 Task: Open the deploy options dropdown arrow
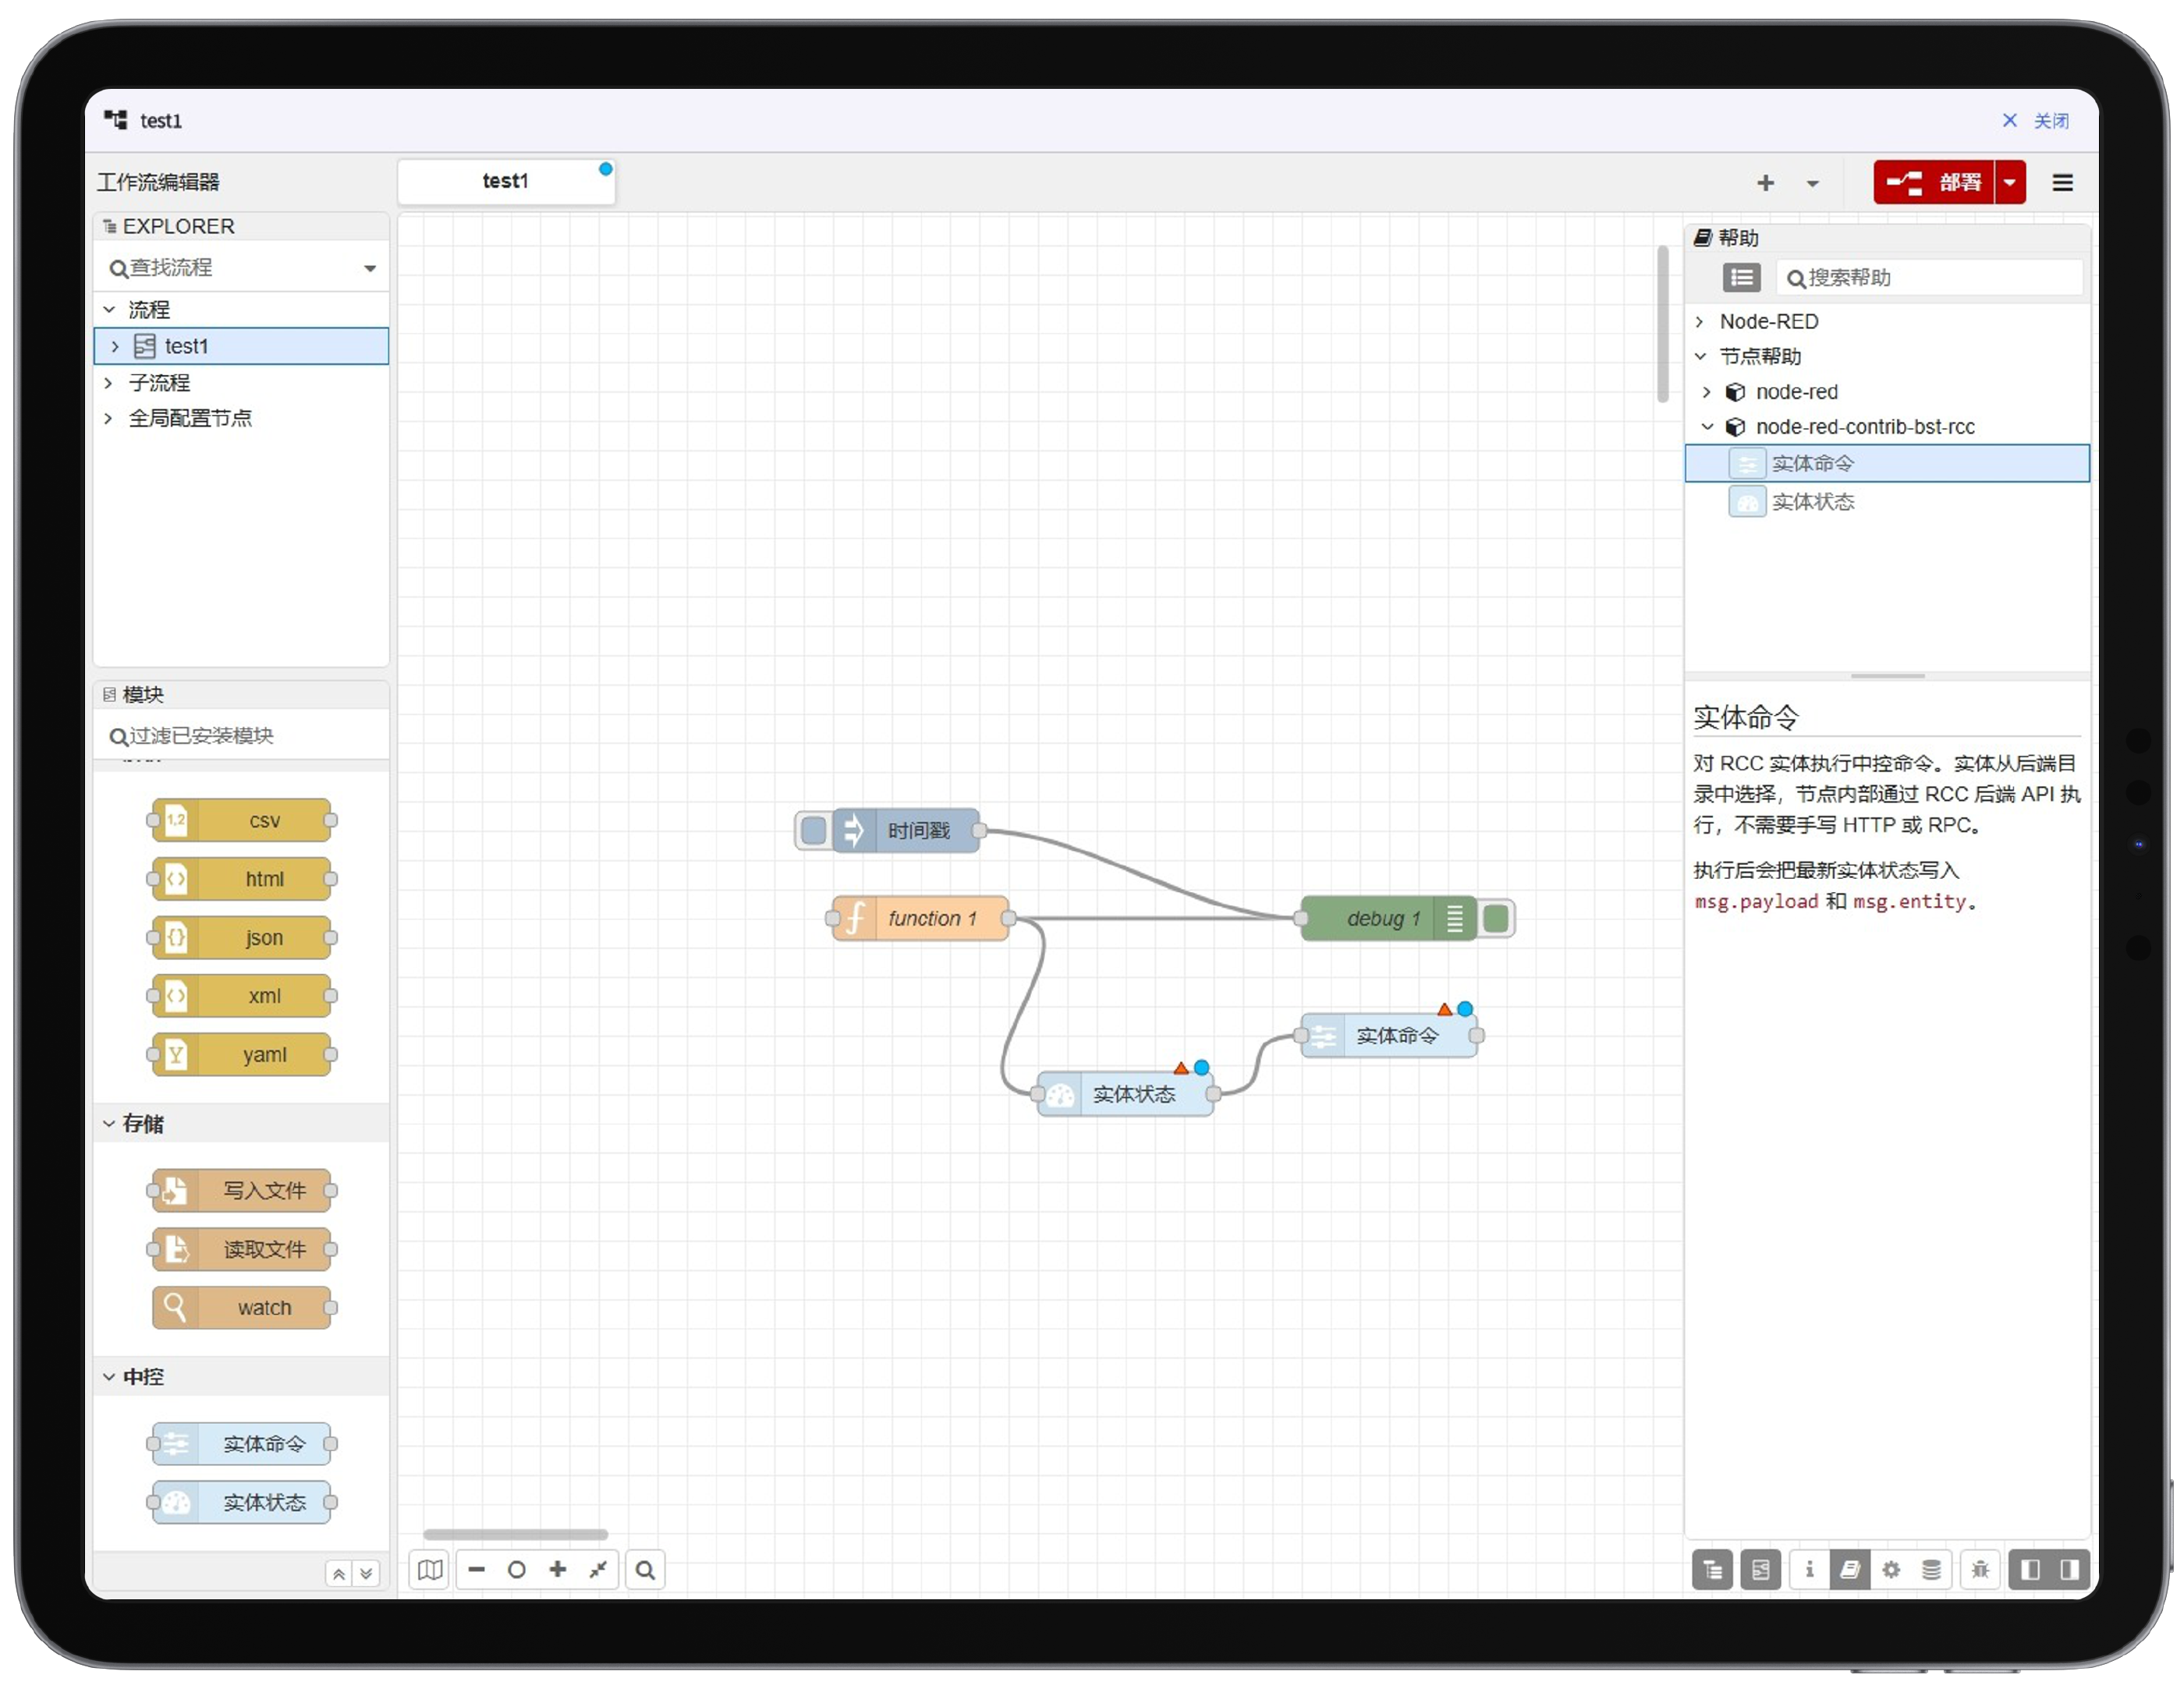coord(2010,182)
